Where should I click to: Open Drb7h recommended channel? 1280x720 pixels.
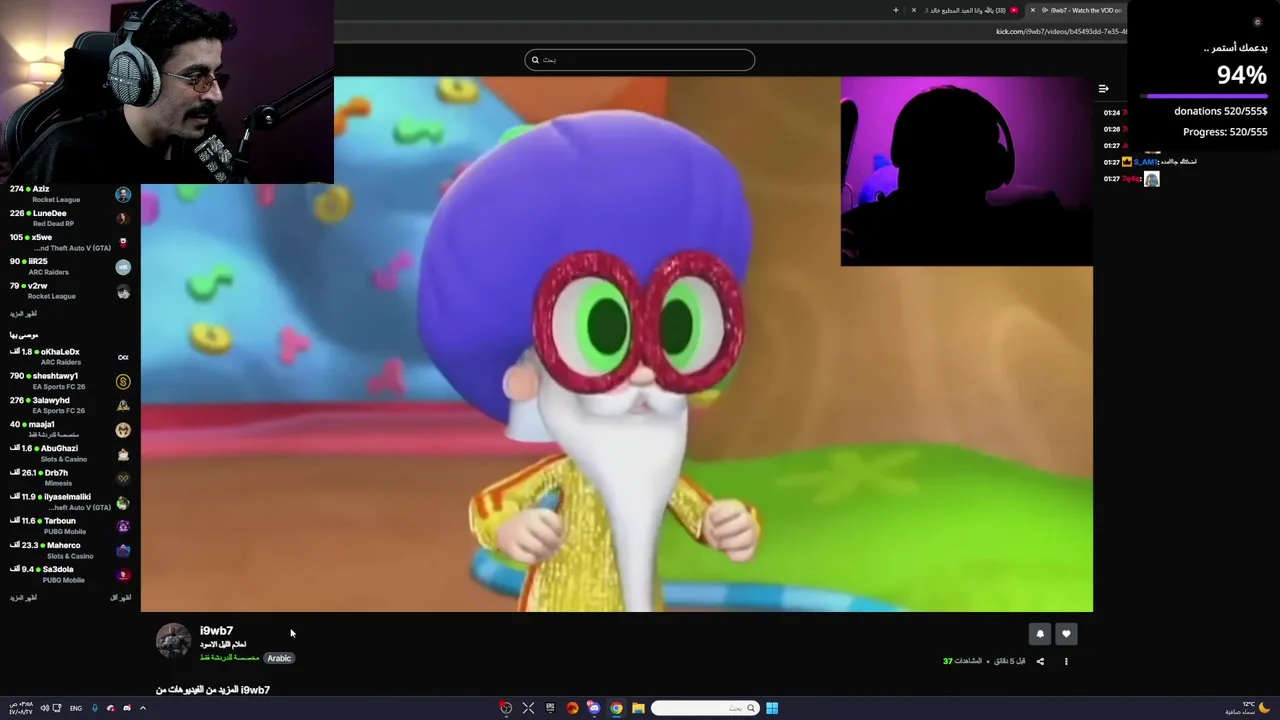pyautogui.click(x=70, y=478)
